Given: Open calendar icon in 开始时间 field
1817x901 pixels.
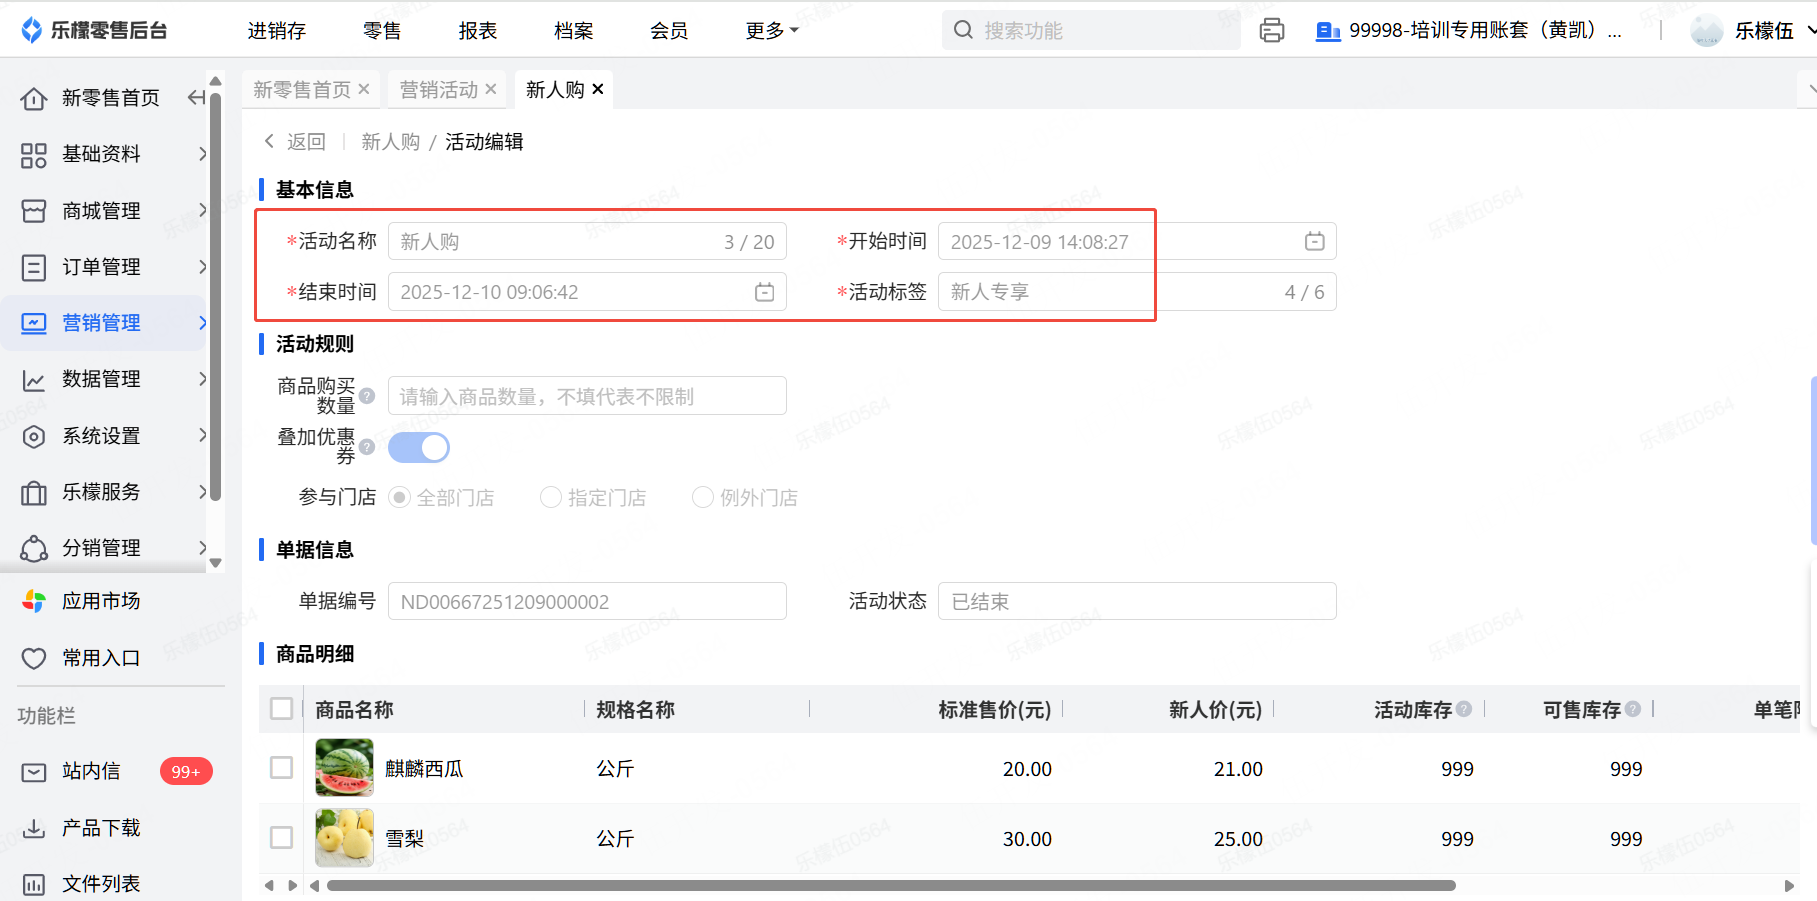Looking at the screenshot, I should coord(1315,241).
